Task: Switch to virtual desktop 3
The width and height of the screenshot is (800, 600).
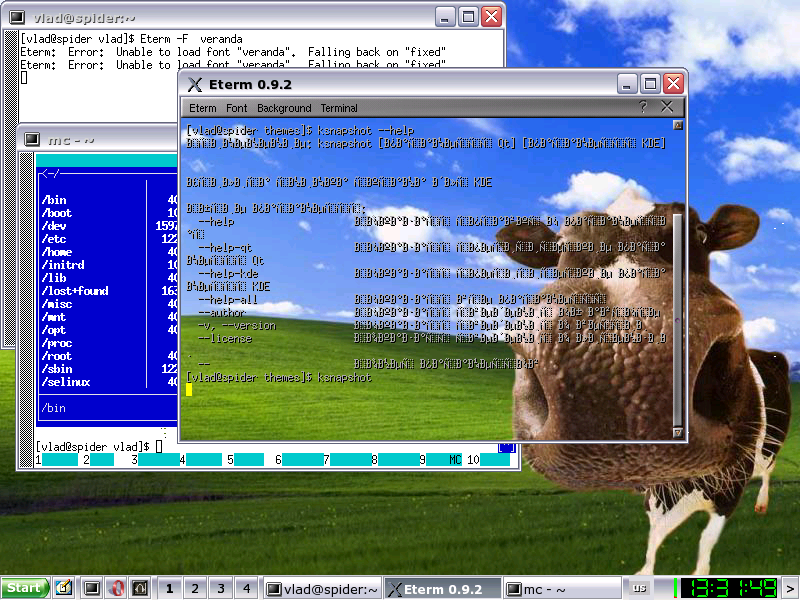Action: tap(220, 588)
